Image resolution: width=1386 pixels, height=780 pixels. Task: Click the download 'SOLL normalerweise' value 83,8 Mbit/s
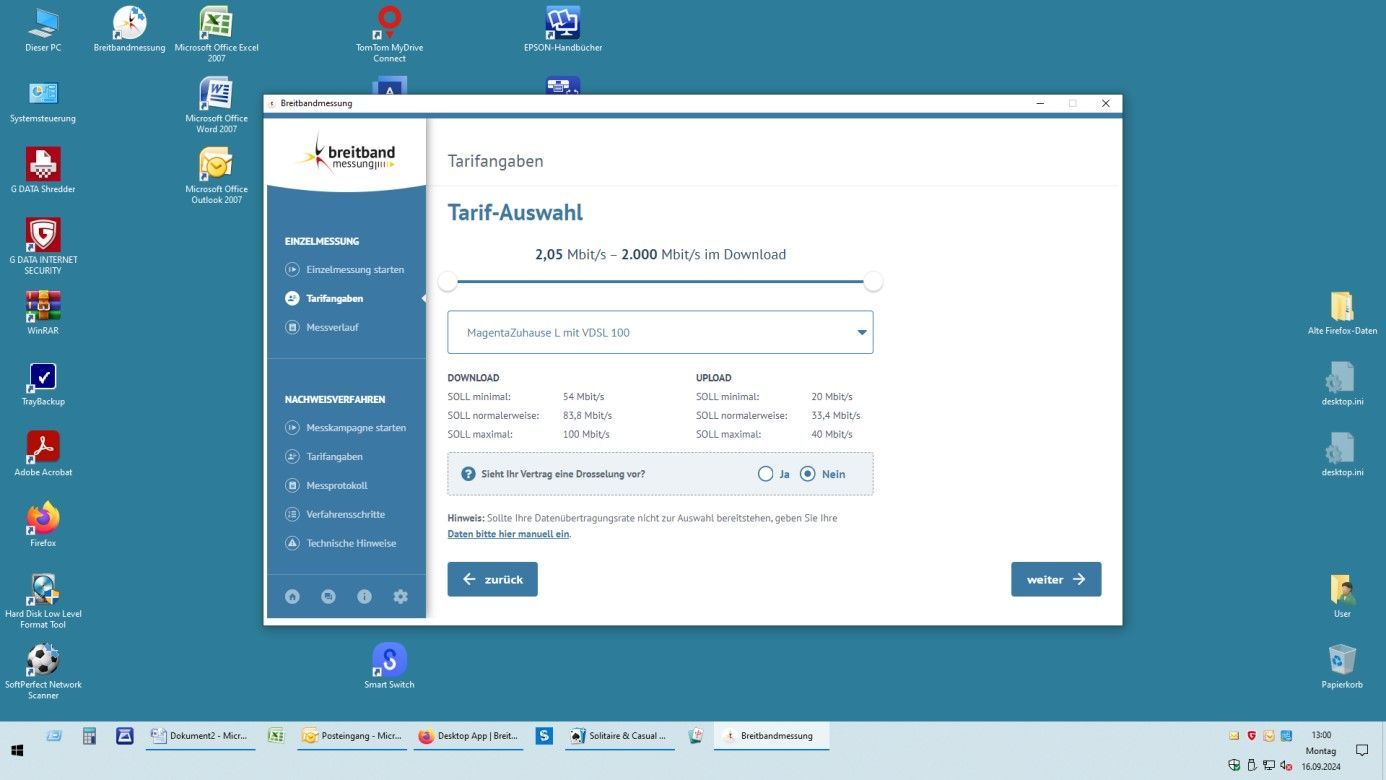point(588,415)
